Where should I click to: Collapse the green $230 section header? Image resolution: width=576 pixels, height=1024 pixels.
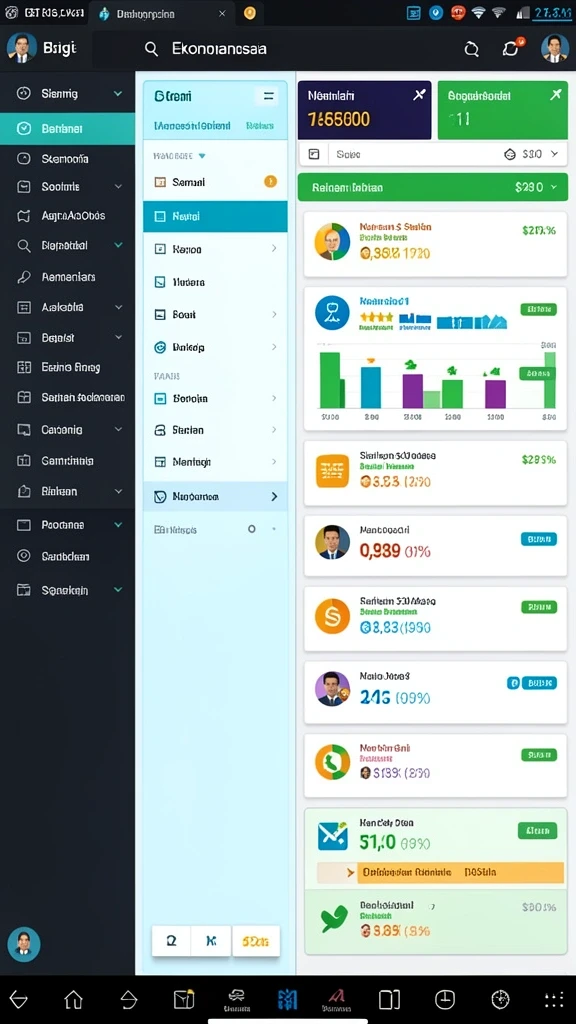click(x=554, y=187)
